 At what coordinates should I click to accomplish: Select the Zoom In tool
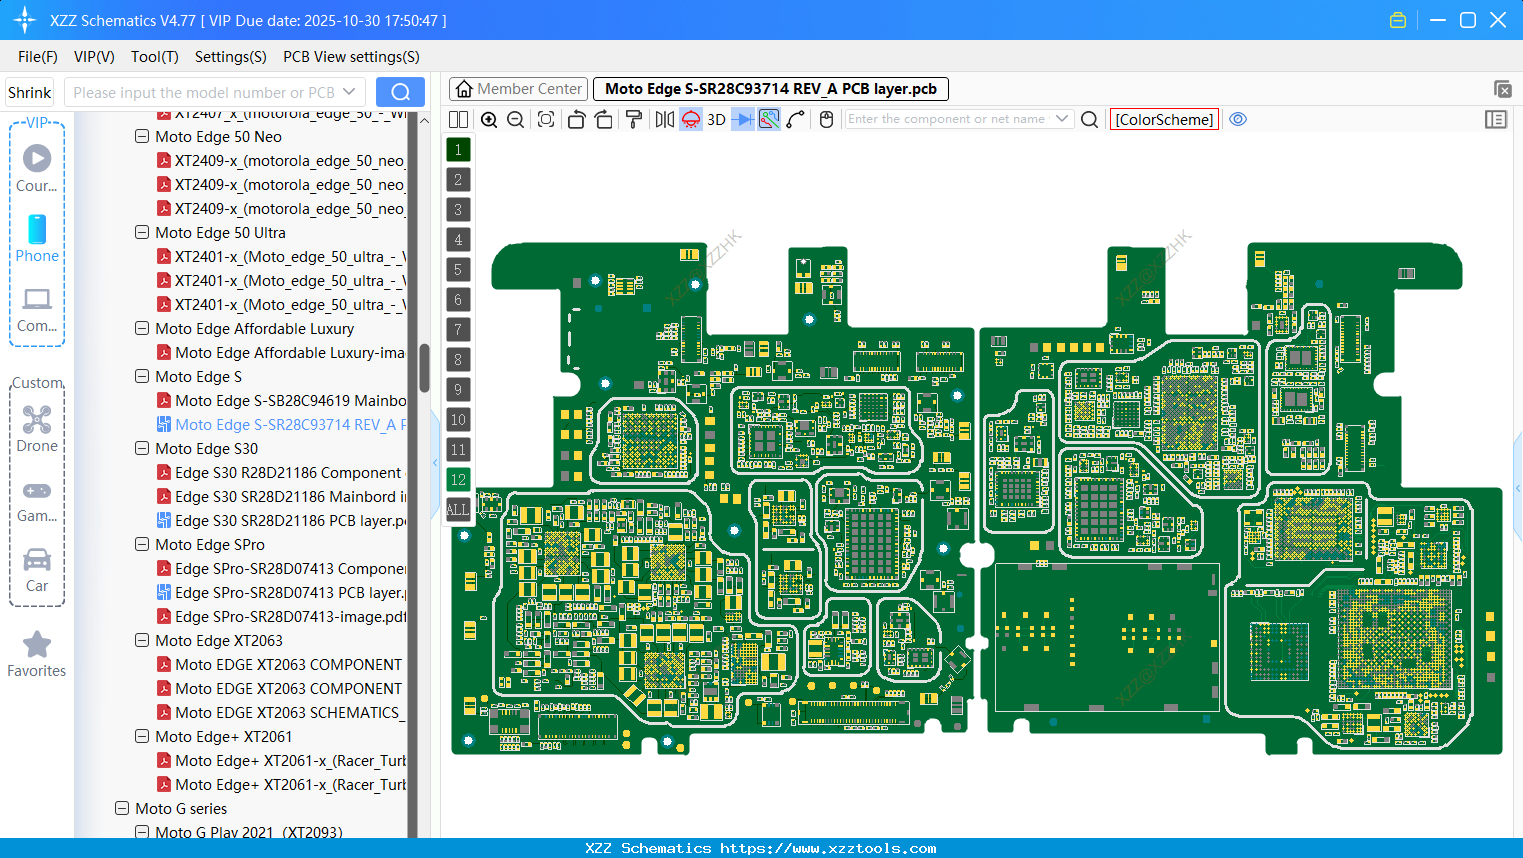489,119
